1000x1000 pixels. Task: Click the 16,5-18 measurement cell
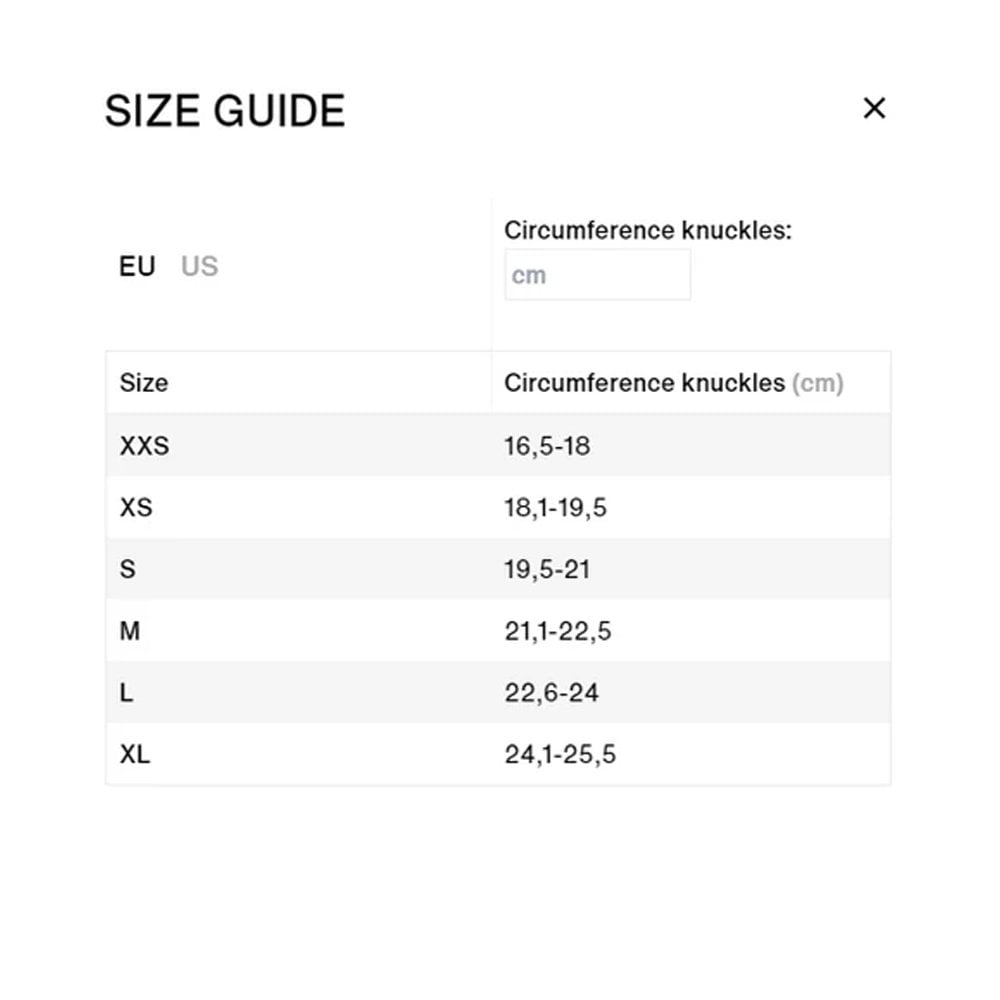(x=547, y=446)
